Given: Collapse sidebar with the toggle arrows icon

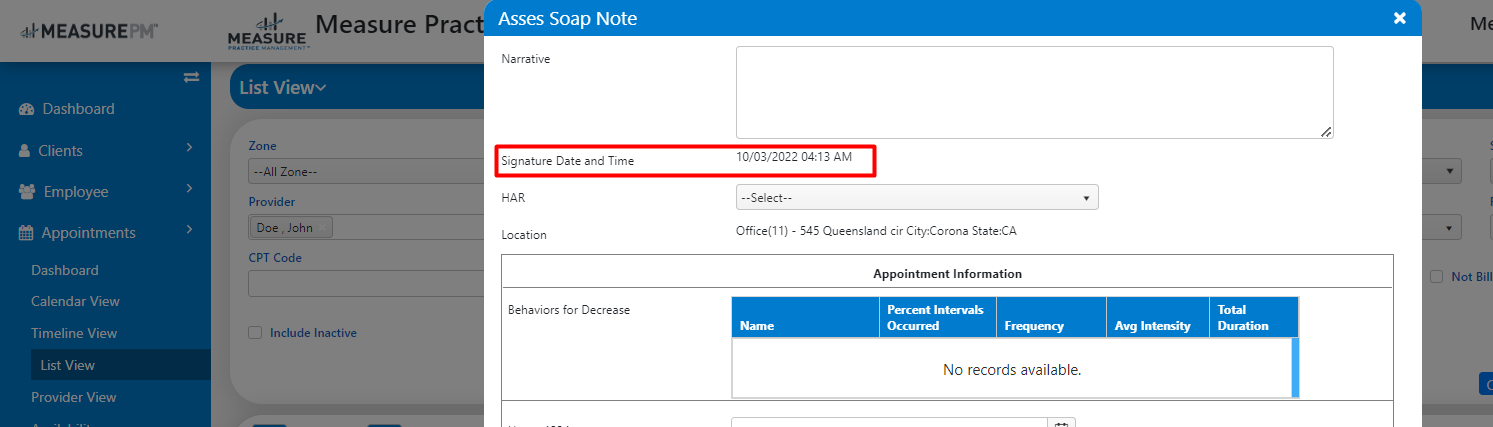Looking at the screenshot, I should click(x=191, y=77).
